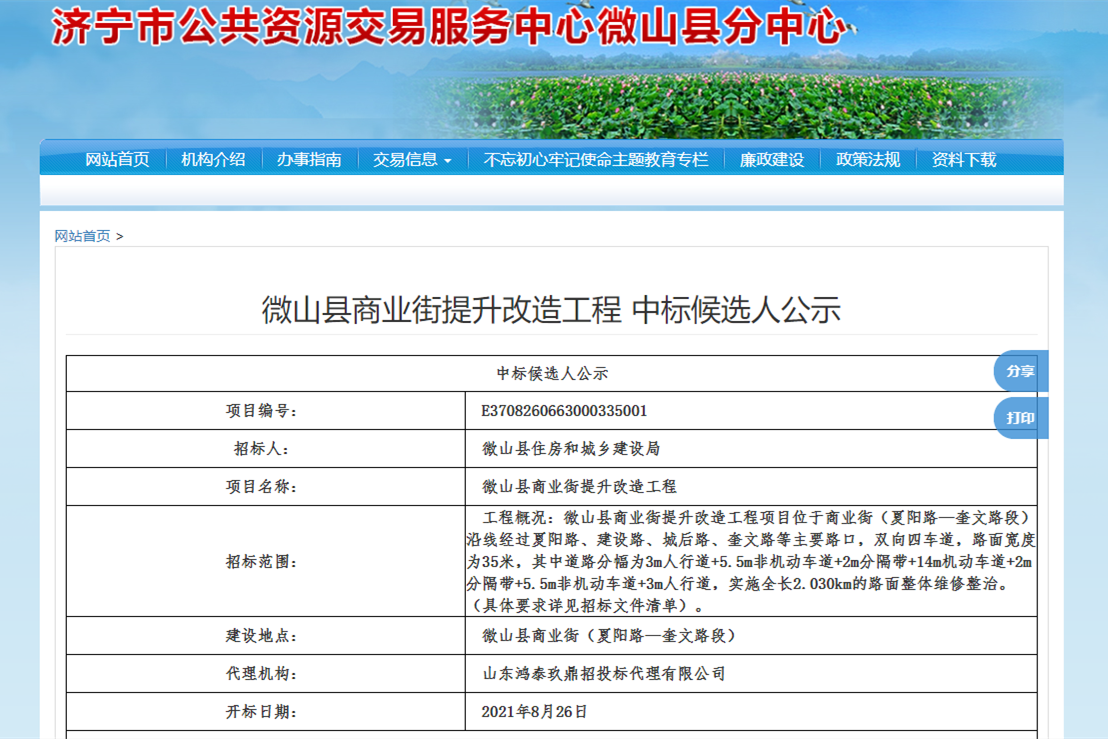
Task: Click the 网站首页 breadcrumb link
Action: [82, 236]
